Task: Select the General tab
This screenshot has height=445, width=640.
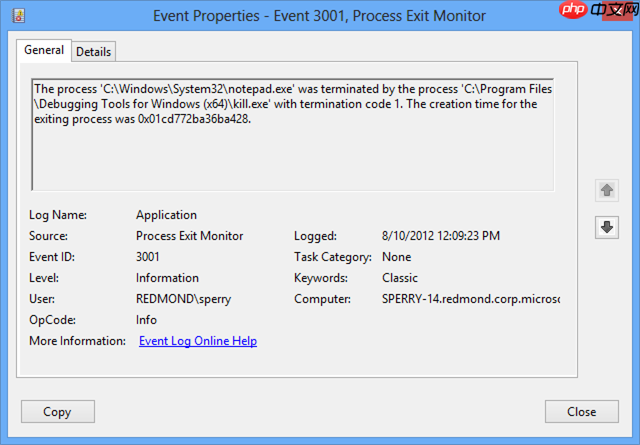Action: click(x=44, y=50)
